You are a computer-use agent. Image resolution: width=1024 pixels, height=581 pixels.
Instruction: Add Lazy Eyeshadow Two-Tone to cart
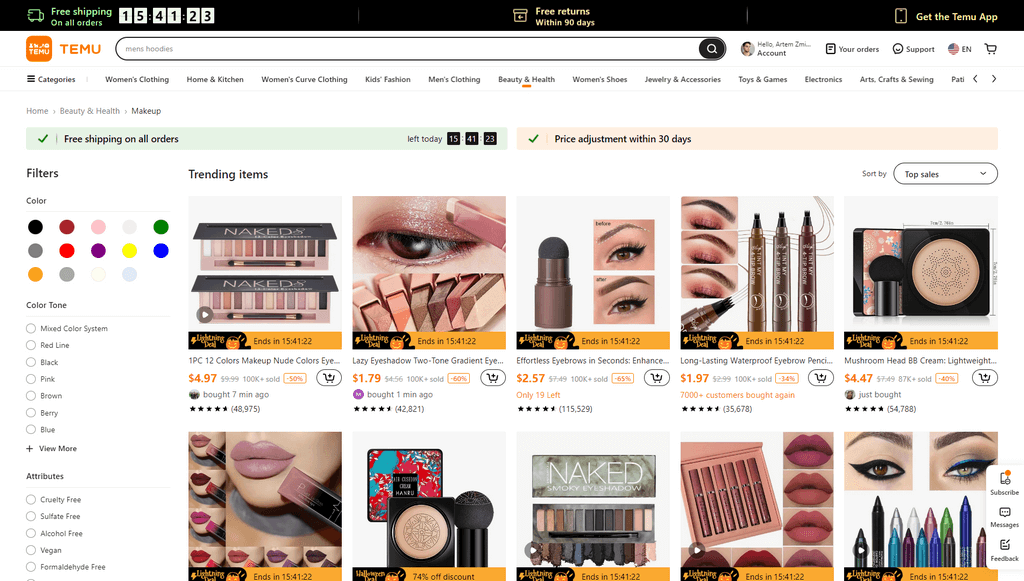(493, 377)
